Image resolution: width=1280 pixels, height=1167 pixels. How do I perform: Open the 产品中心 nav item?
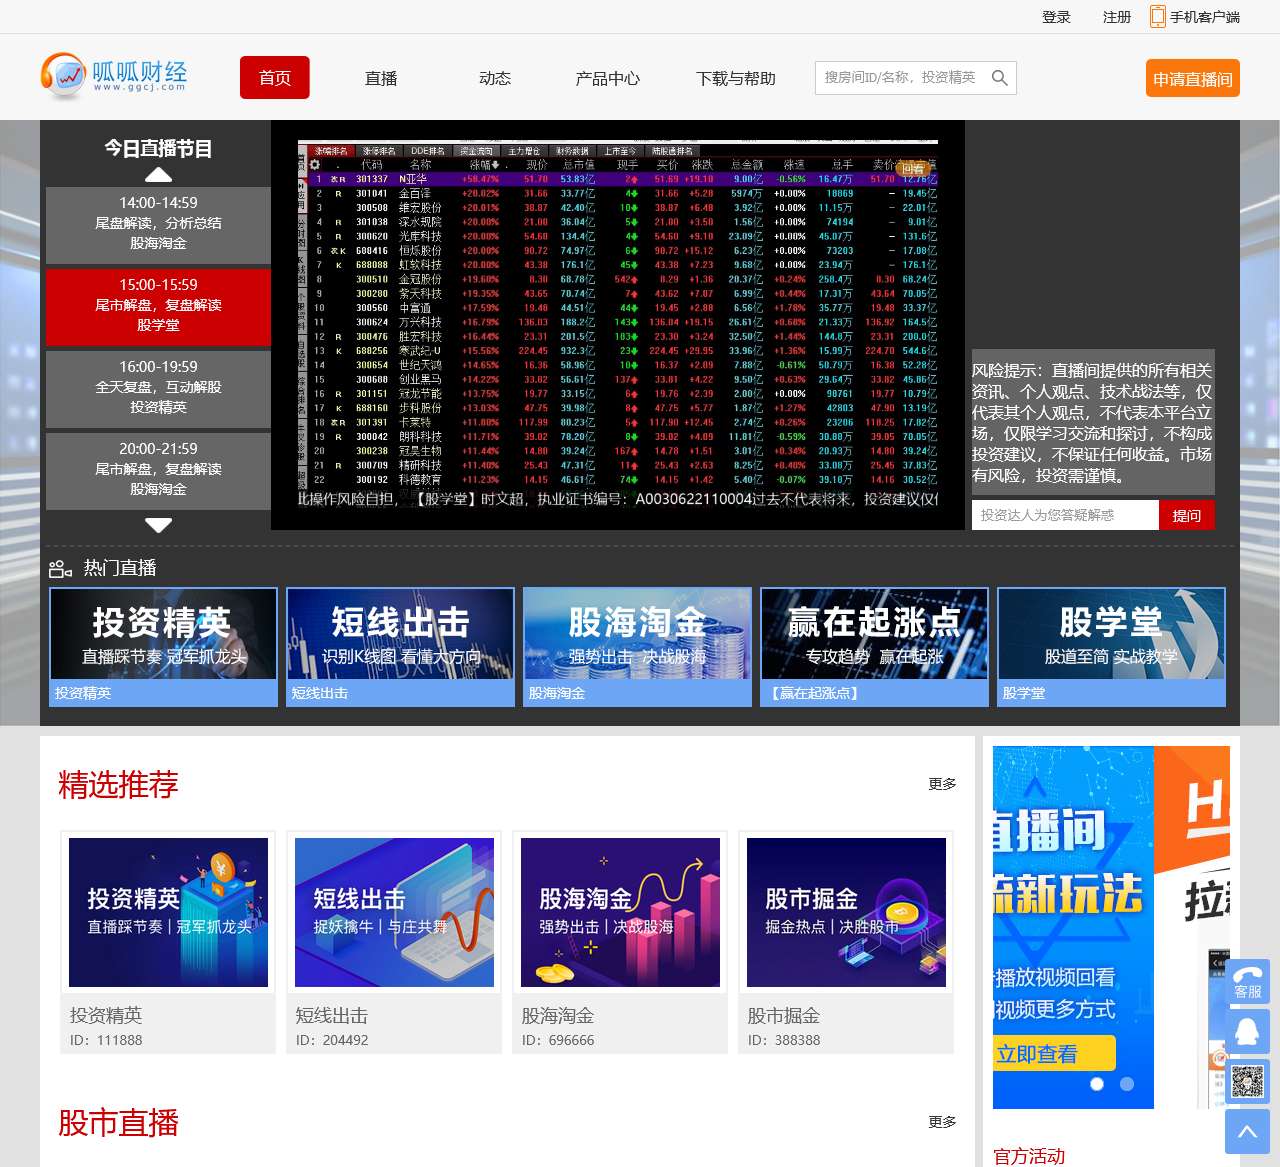click(608, 78)
